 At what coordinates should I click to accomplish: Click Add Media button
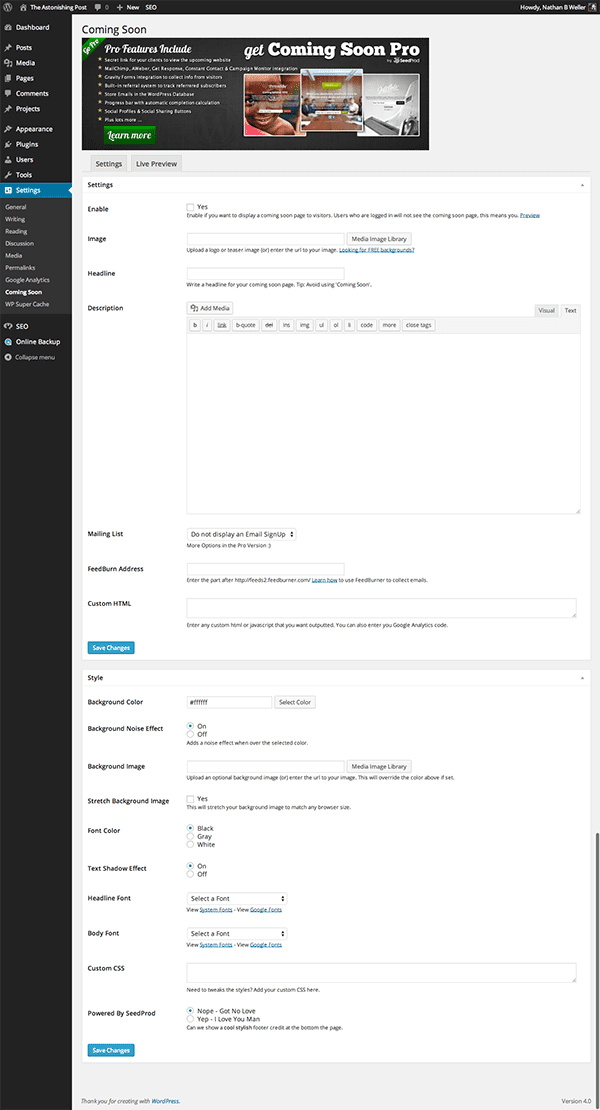pos(210,309)
